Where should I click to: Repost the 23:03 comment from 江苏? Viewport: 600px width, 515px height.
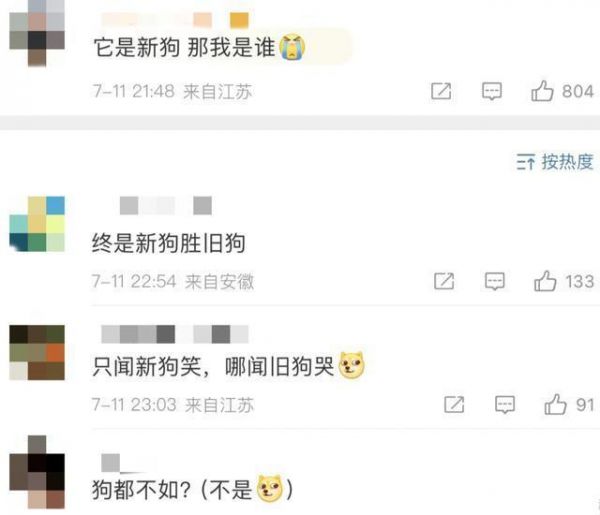[x=454, y=405]
